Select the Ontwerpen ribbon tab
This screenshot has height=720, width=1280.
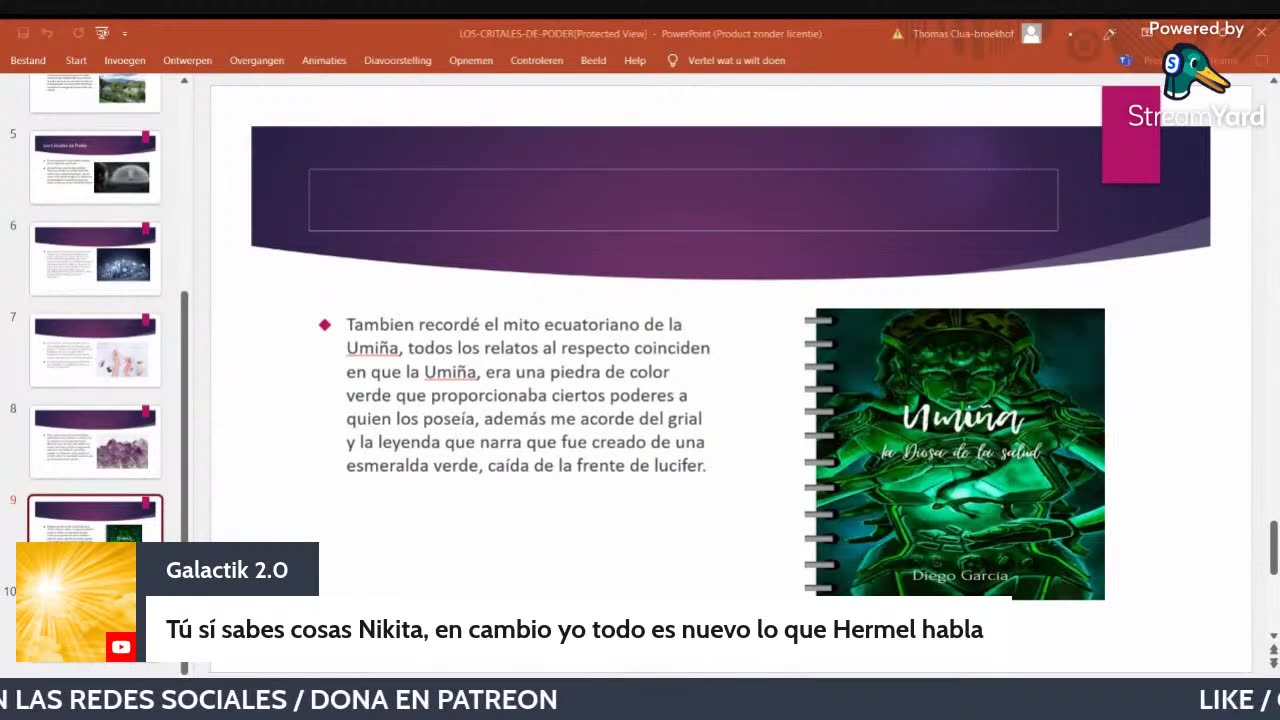click(187, 60)
